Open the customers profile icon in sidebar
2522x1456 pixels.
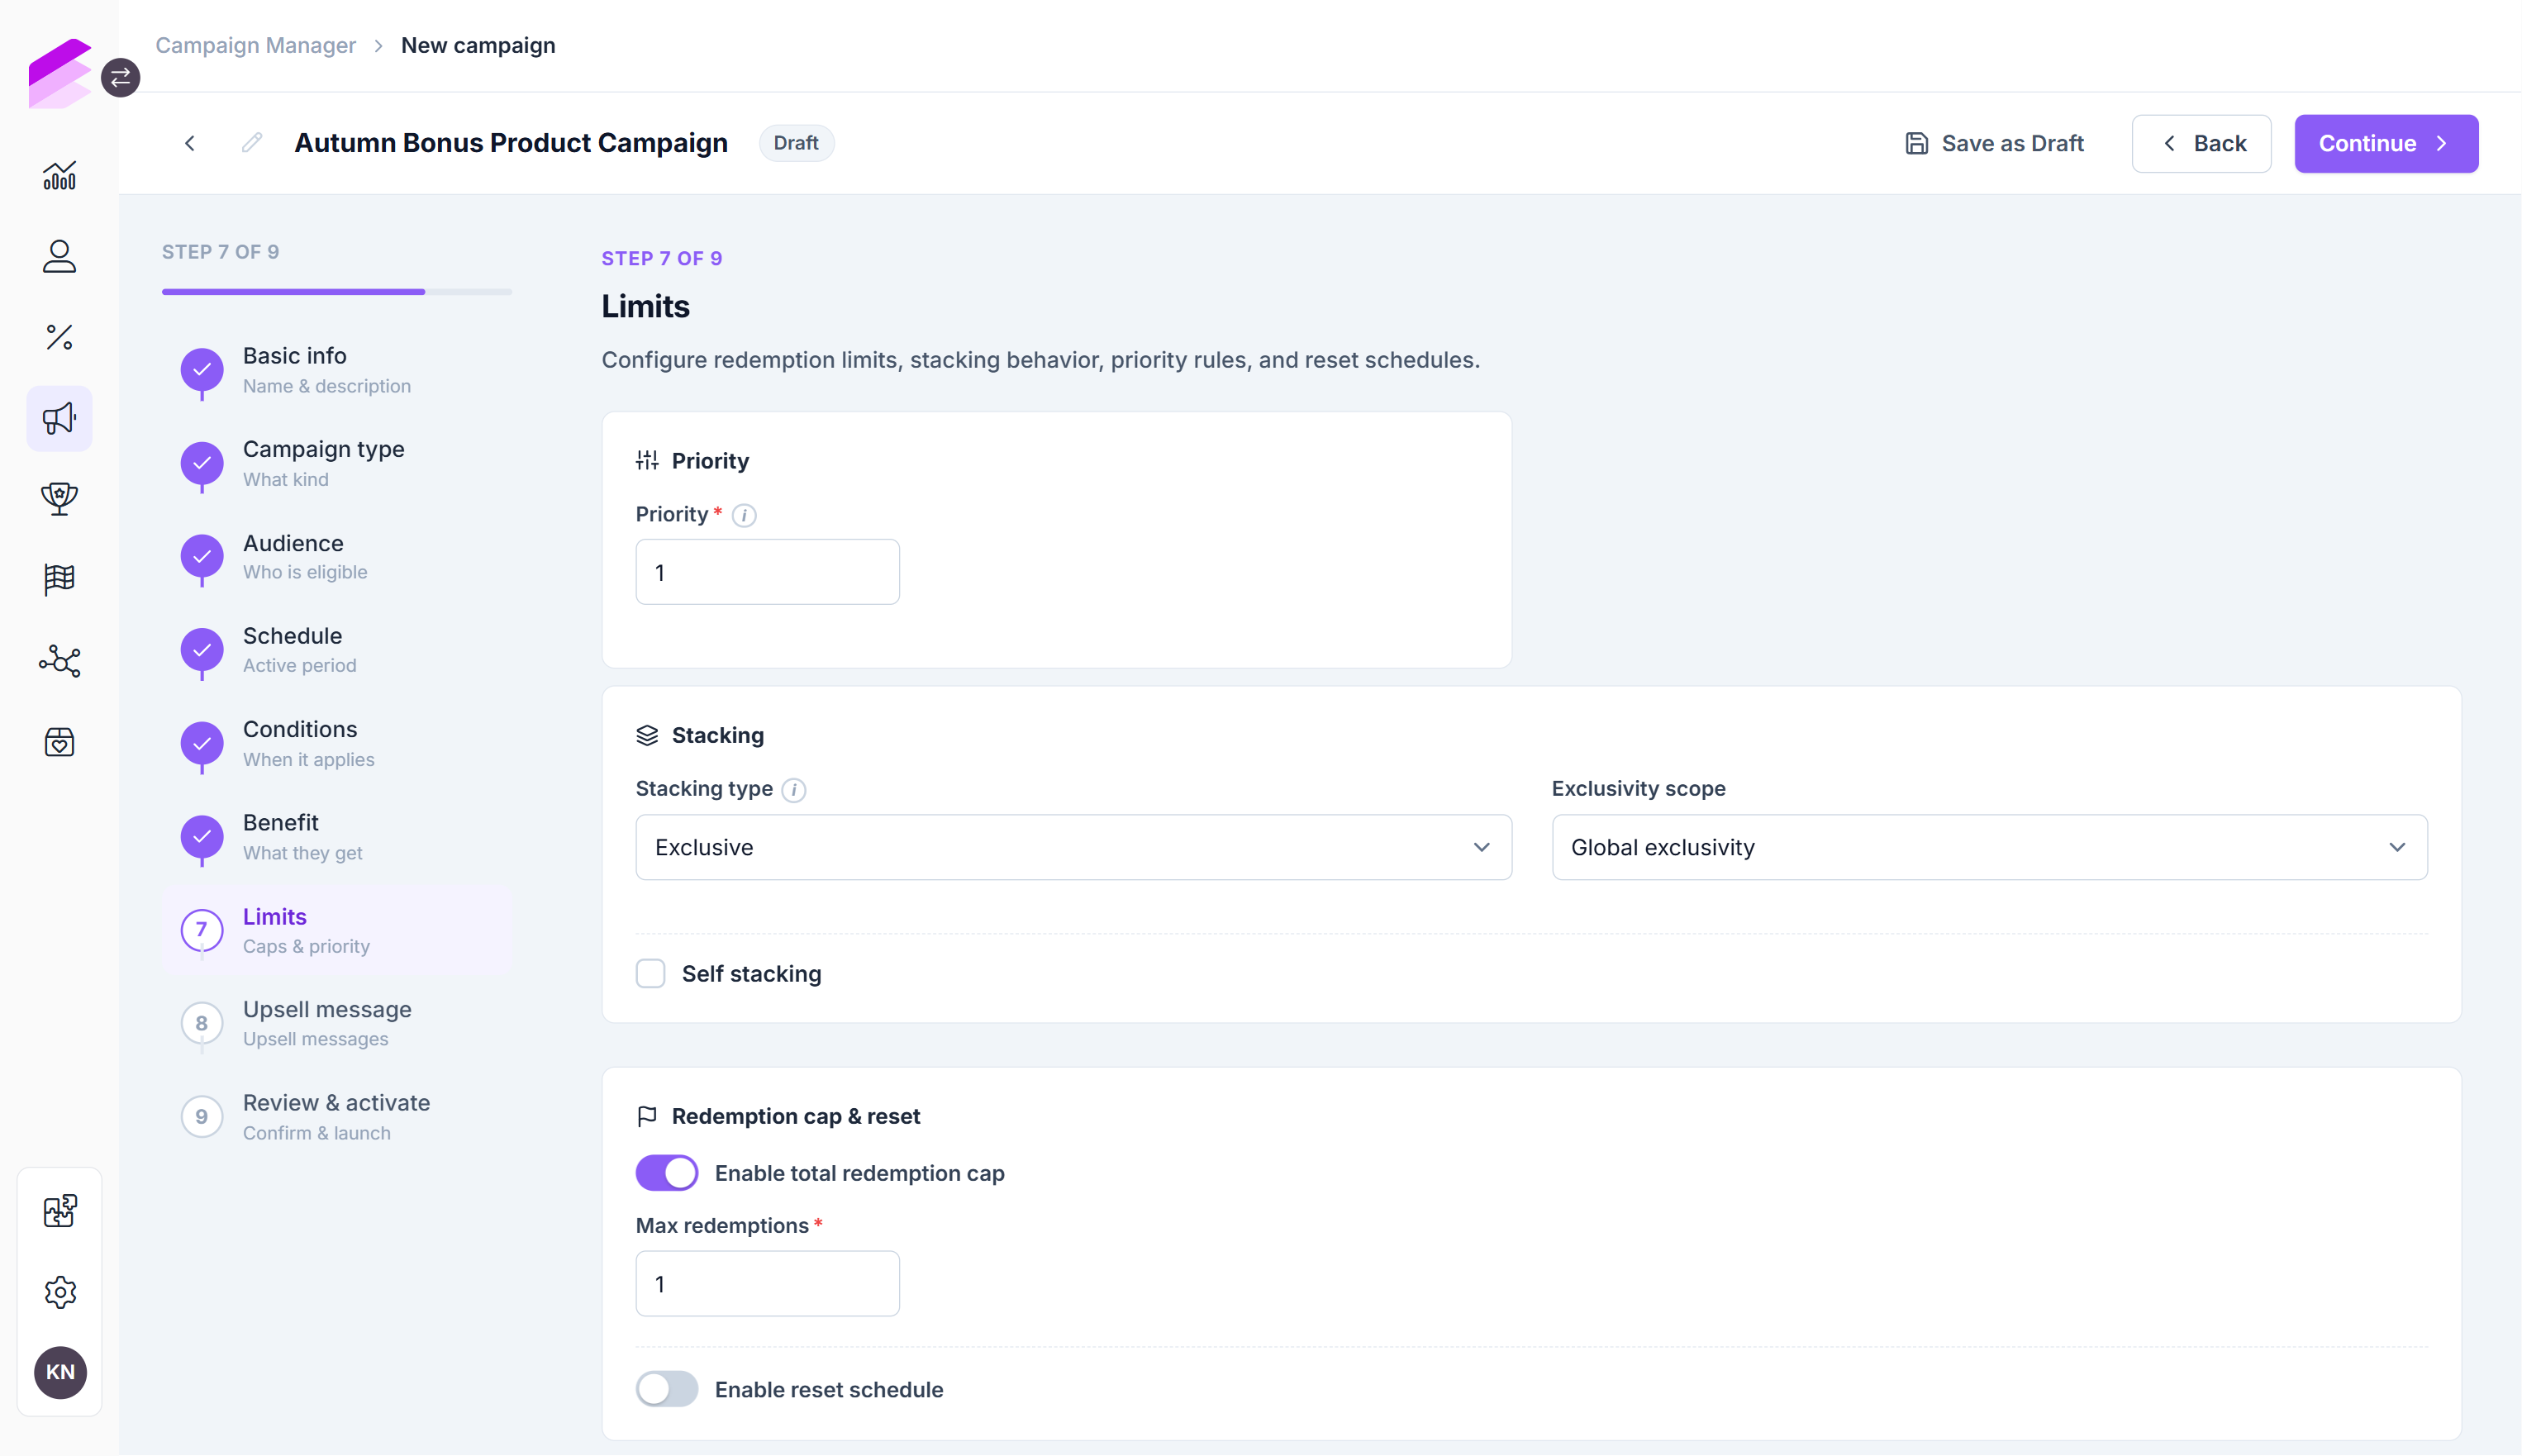coord(59,256)
